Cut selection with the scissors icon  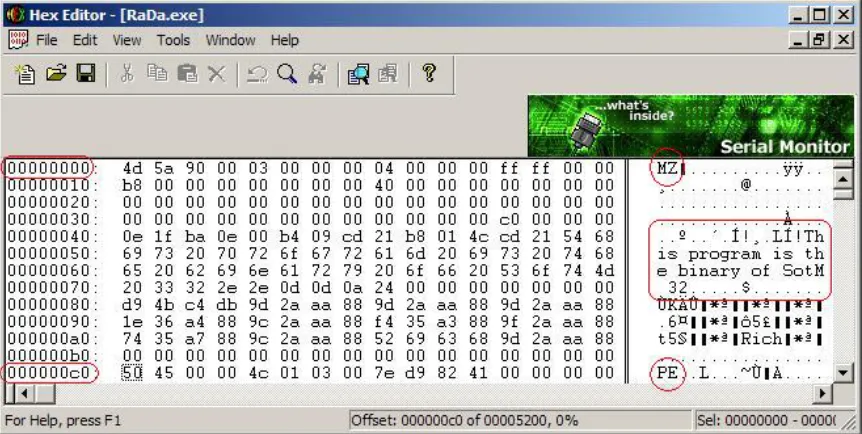[x=127, y=73]
